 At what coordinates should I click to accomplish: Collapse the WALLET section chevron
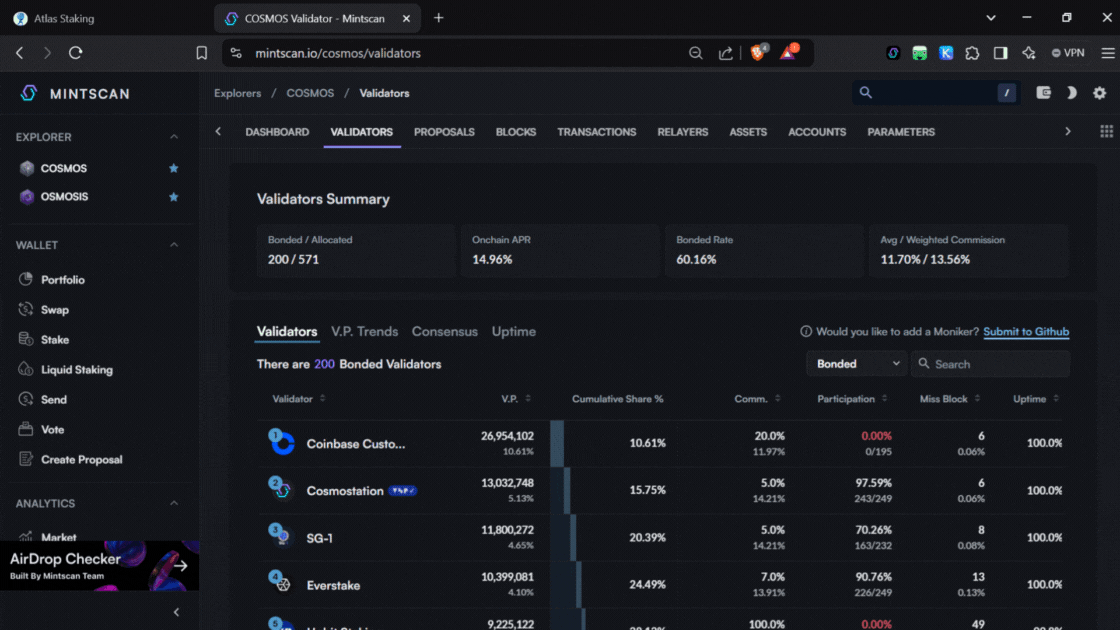(174, 245)
